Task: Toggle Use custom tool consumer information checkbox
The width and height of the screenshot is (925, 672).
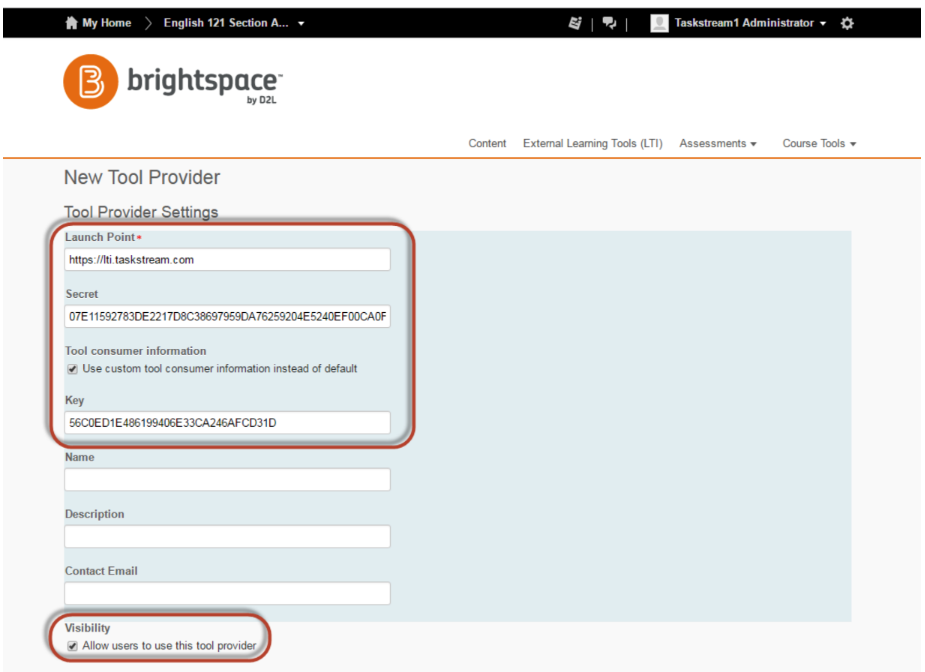Action: click(73, 369)
